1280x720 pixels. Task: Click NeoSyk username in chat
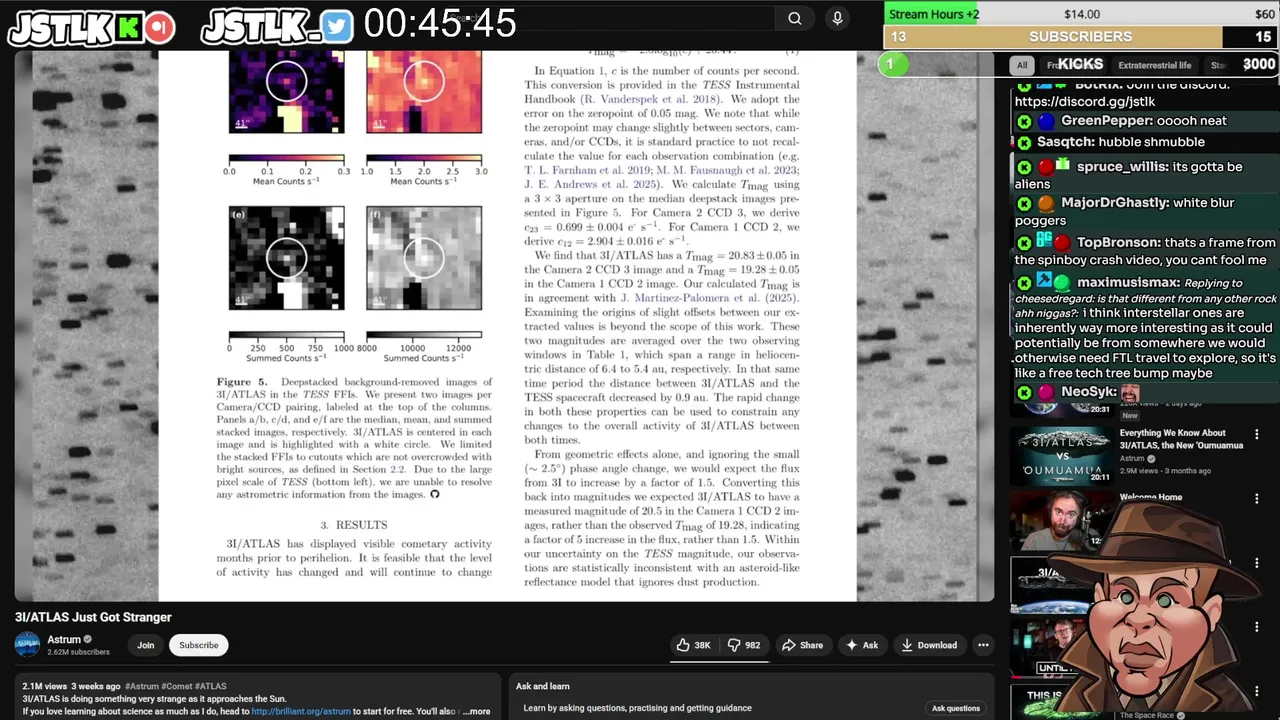pyautogui.click(x=1089, y=392)
